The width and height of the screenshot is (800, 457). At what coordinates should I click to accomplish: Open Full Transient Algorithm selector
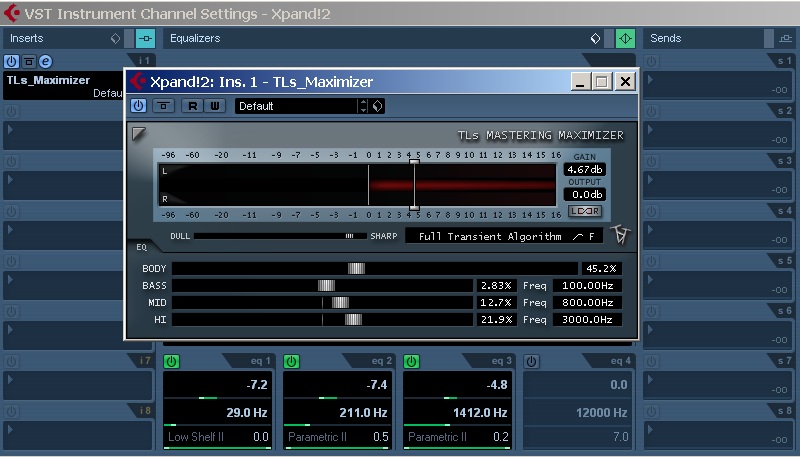(x=504, y=236)
